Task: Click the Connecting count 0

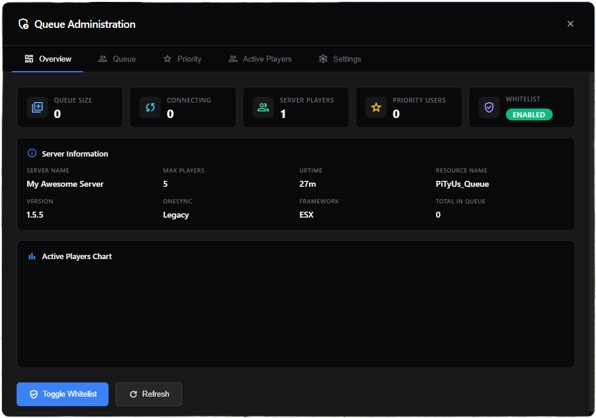Action: point(170,114)
